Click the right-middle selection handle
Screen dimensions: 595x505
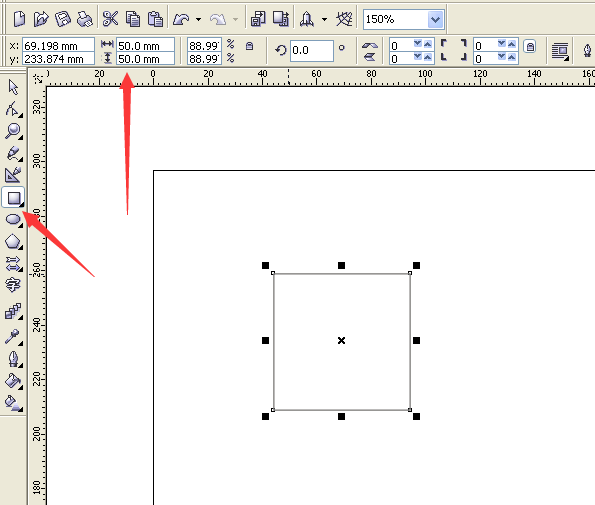tap(416, 340)
